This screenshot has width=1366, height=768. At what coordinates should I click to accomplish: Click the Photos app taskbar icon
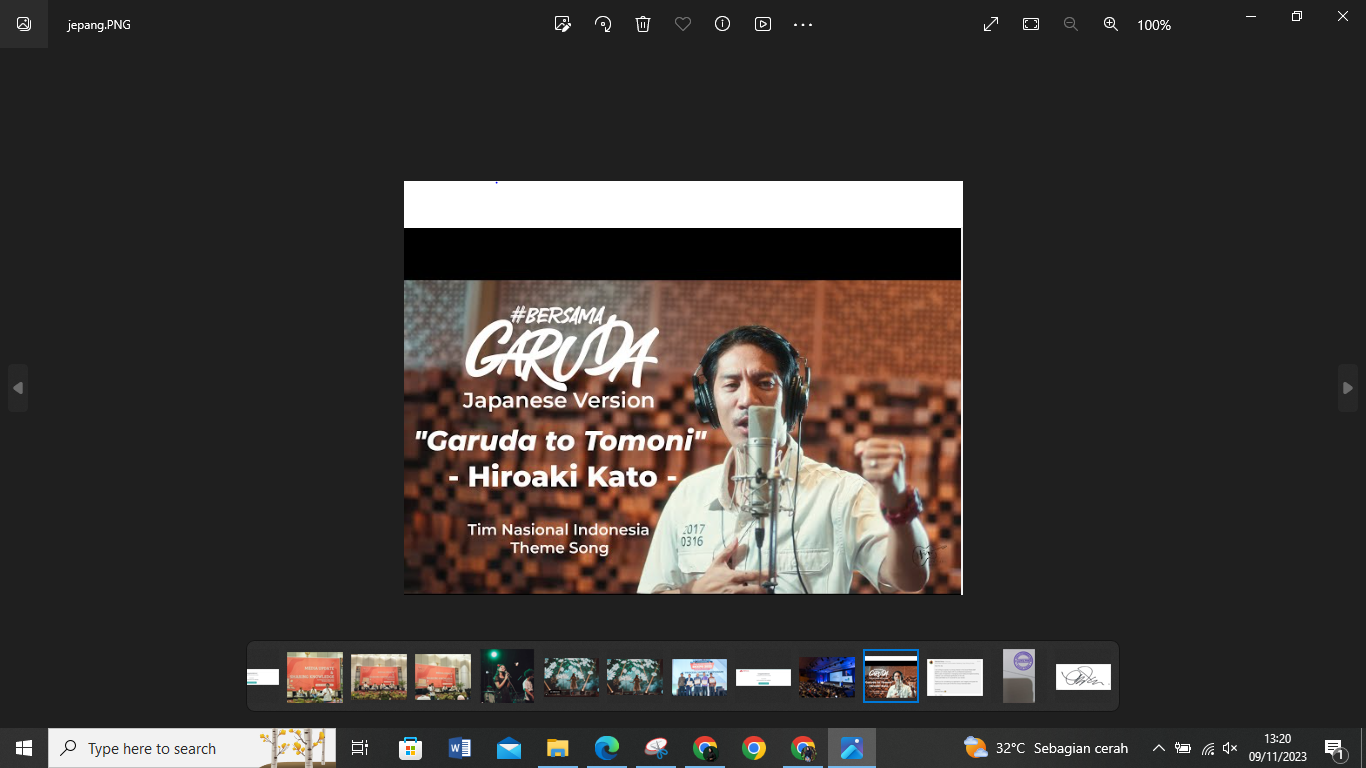(x=852, y=748)
